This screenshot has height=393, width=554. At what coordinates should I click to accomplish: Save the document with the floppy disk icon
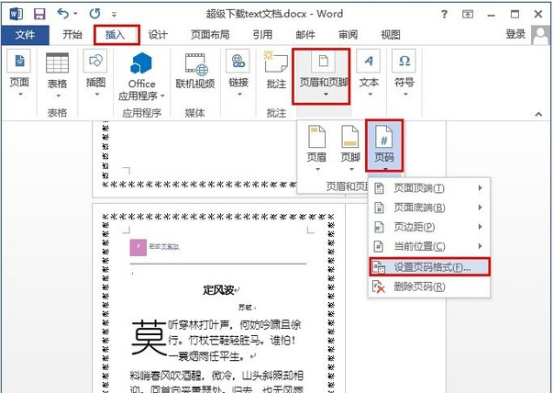[x=39, y=14]
